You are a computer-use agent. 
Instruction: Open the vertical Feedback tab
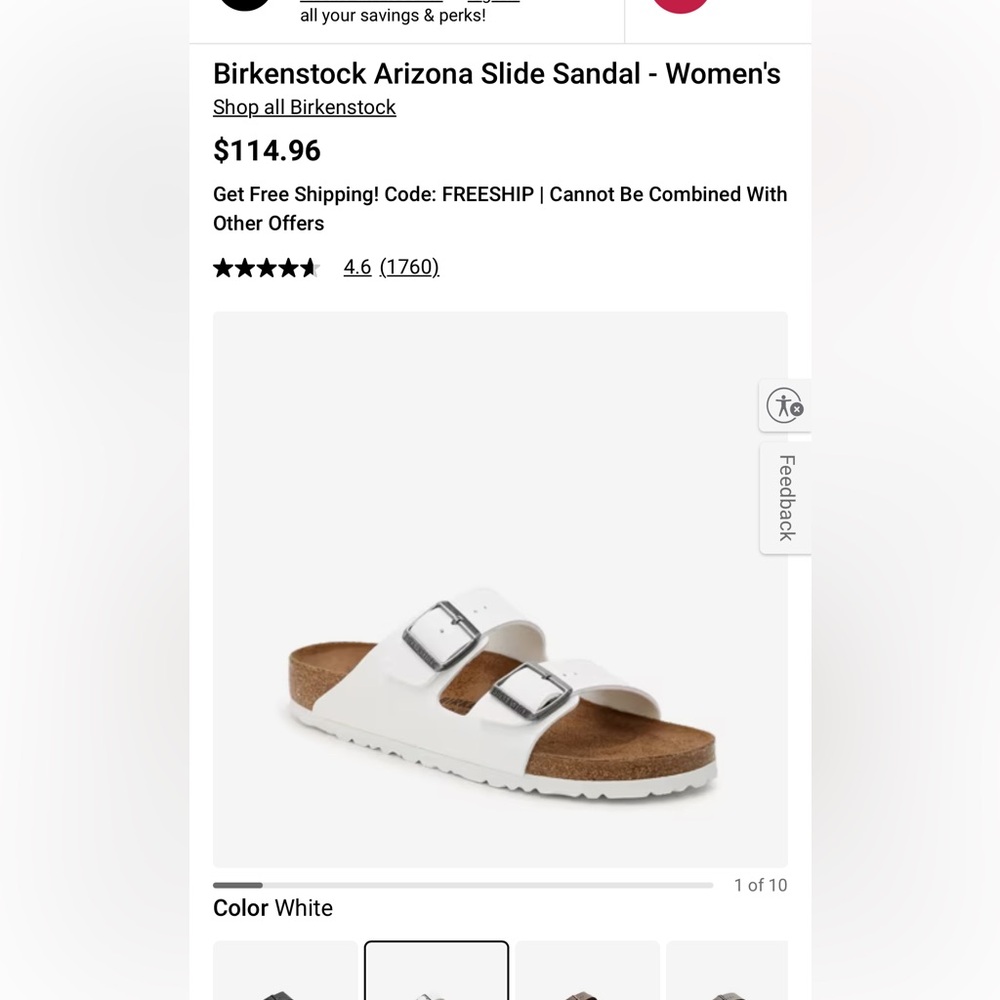pos(785,498)
